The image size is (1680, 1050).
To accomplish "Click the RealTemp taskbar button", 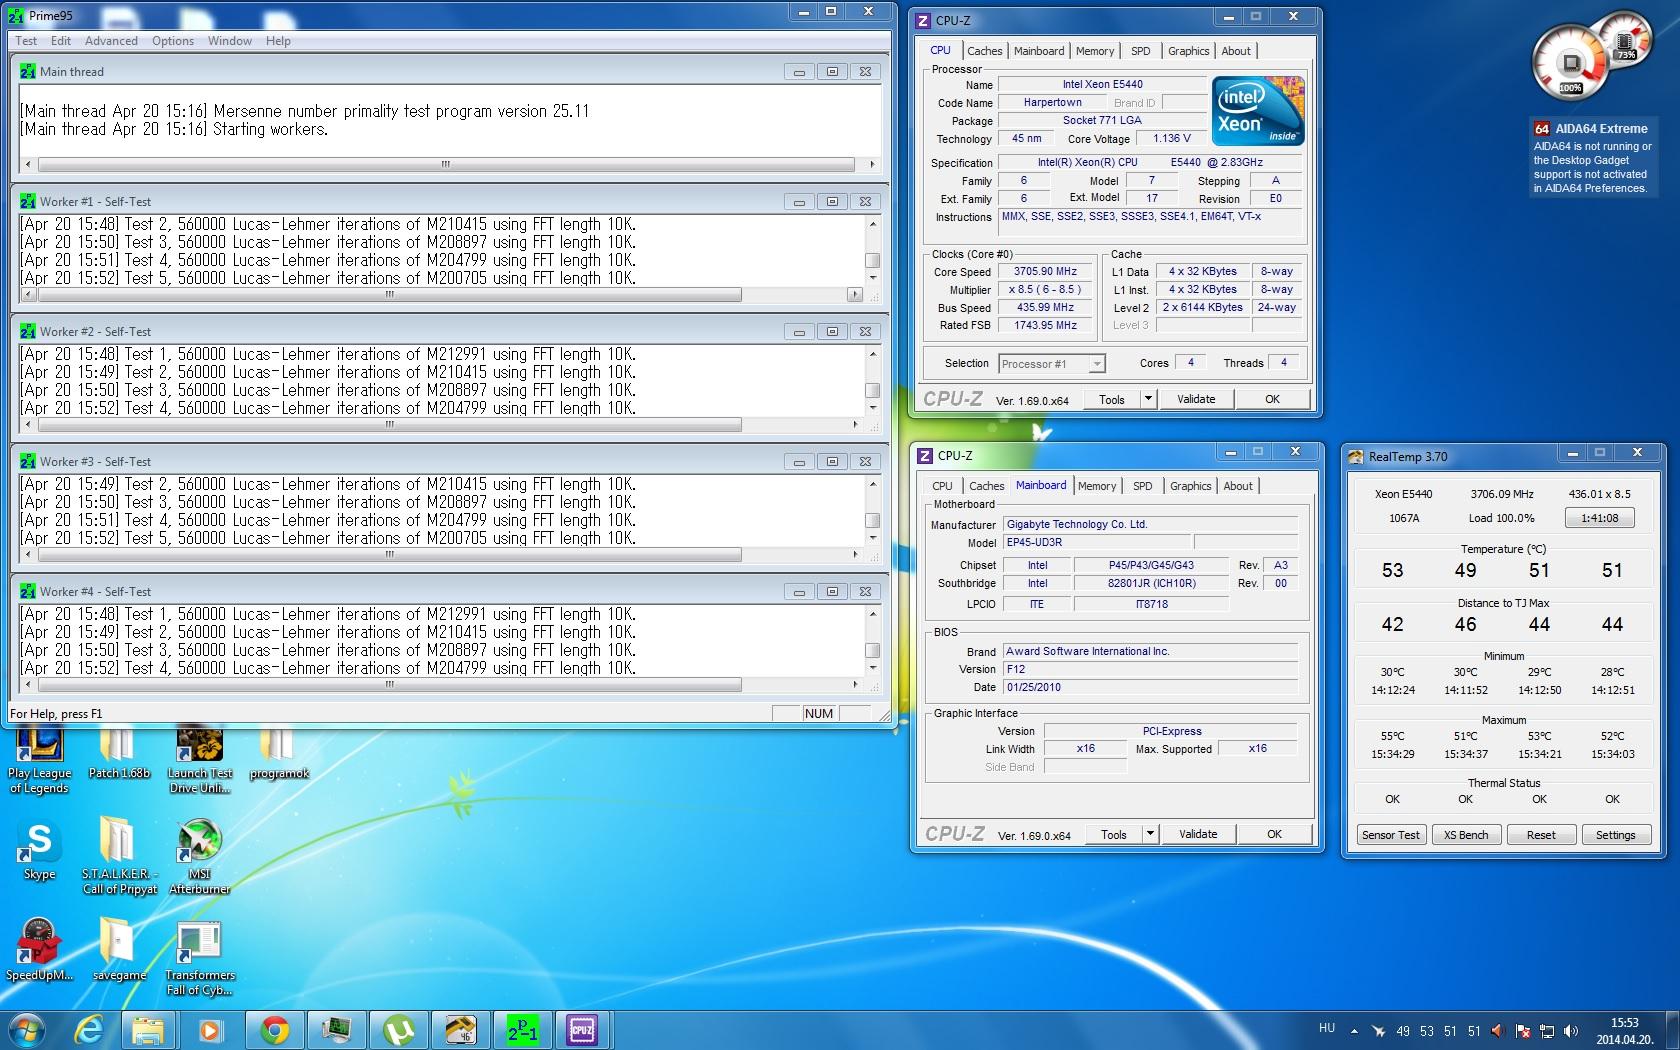I will pos(460,1030).
